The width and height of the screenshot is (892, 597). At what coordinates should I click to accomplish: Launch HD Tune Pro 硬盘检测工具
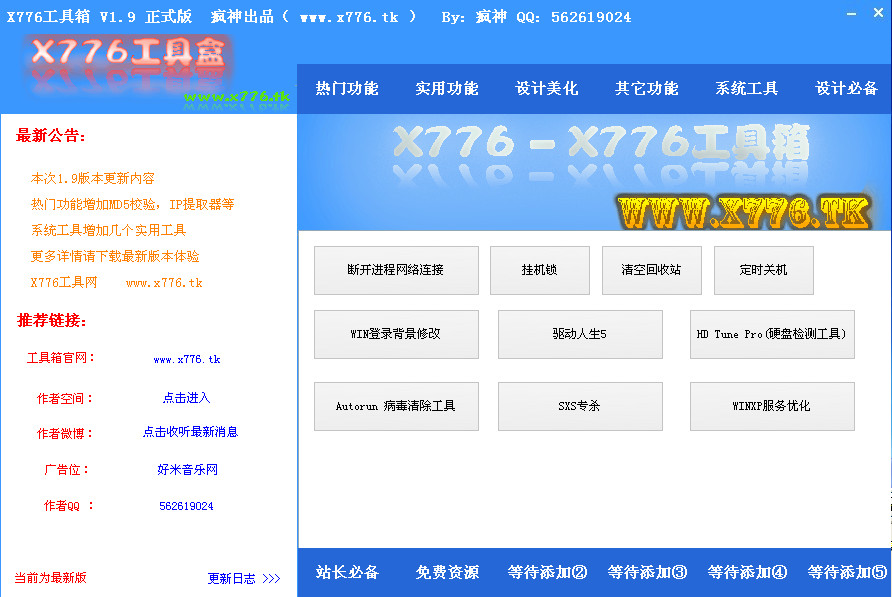772,334
